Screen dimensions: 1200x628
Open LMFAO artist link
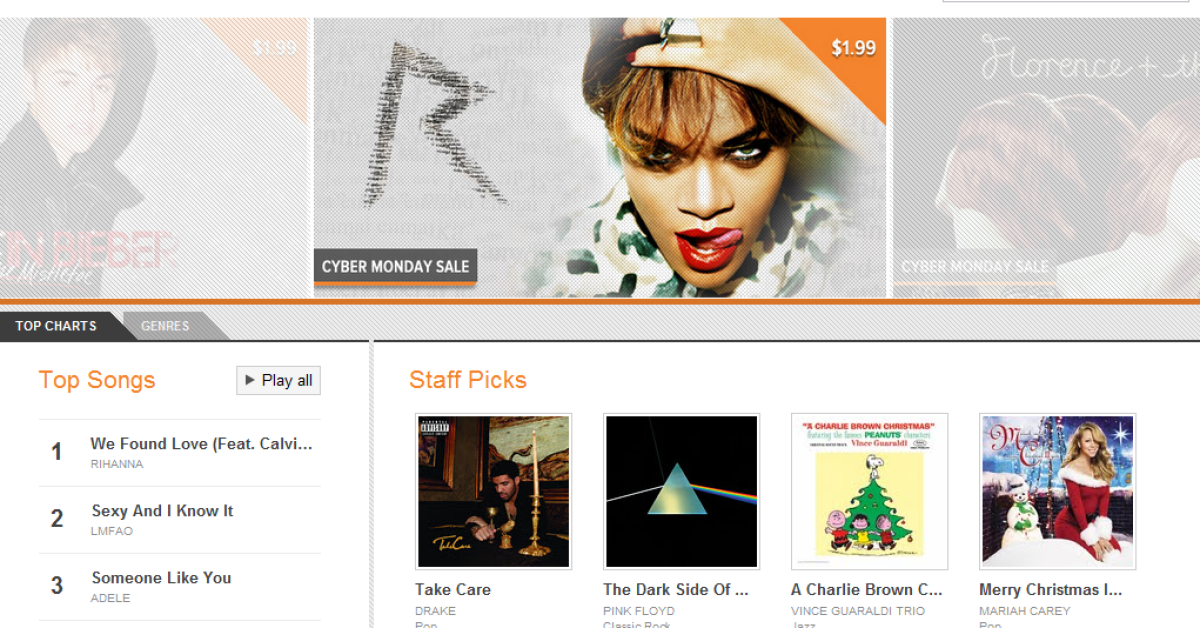111,531
